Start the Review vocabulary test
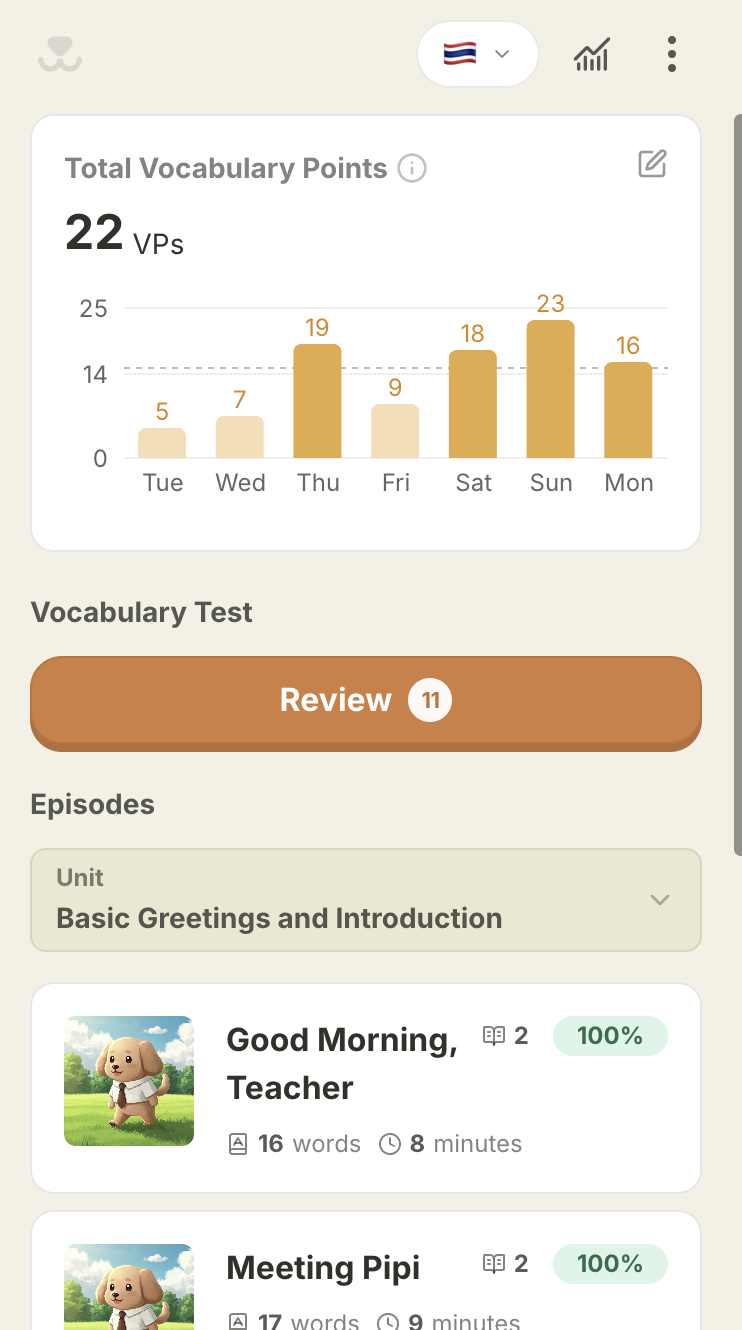The image size is (742, 1330). click(366, 702)
